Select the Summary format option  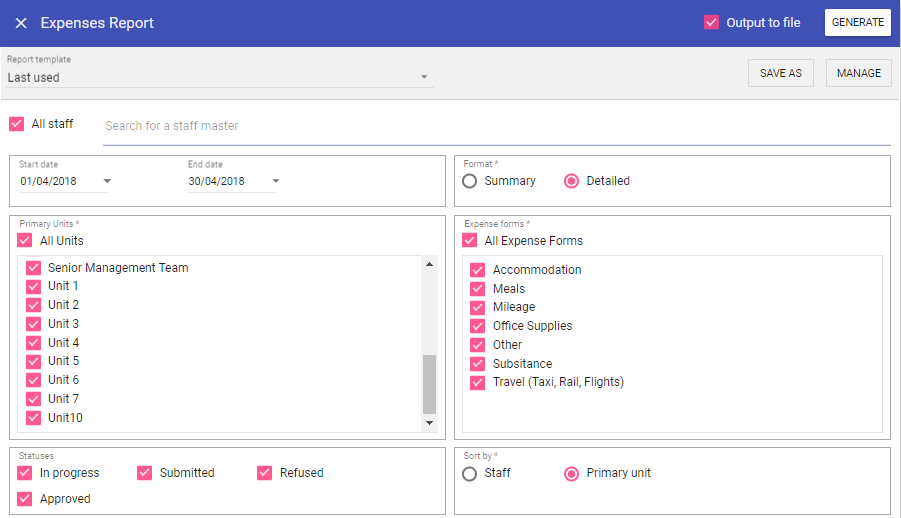[470, 181]
